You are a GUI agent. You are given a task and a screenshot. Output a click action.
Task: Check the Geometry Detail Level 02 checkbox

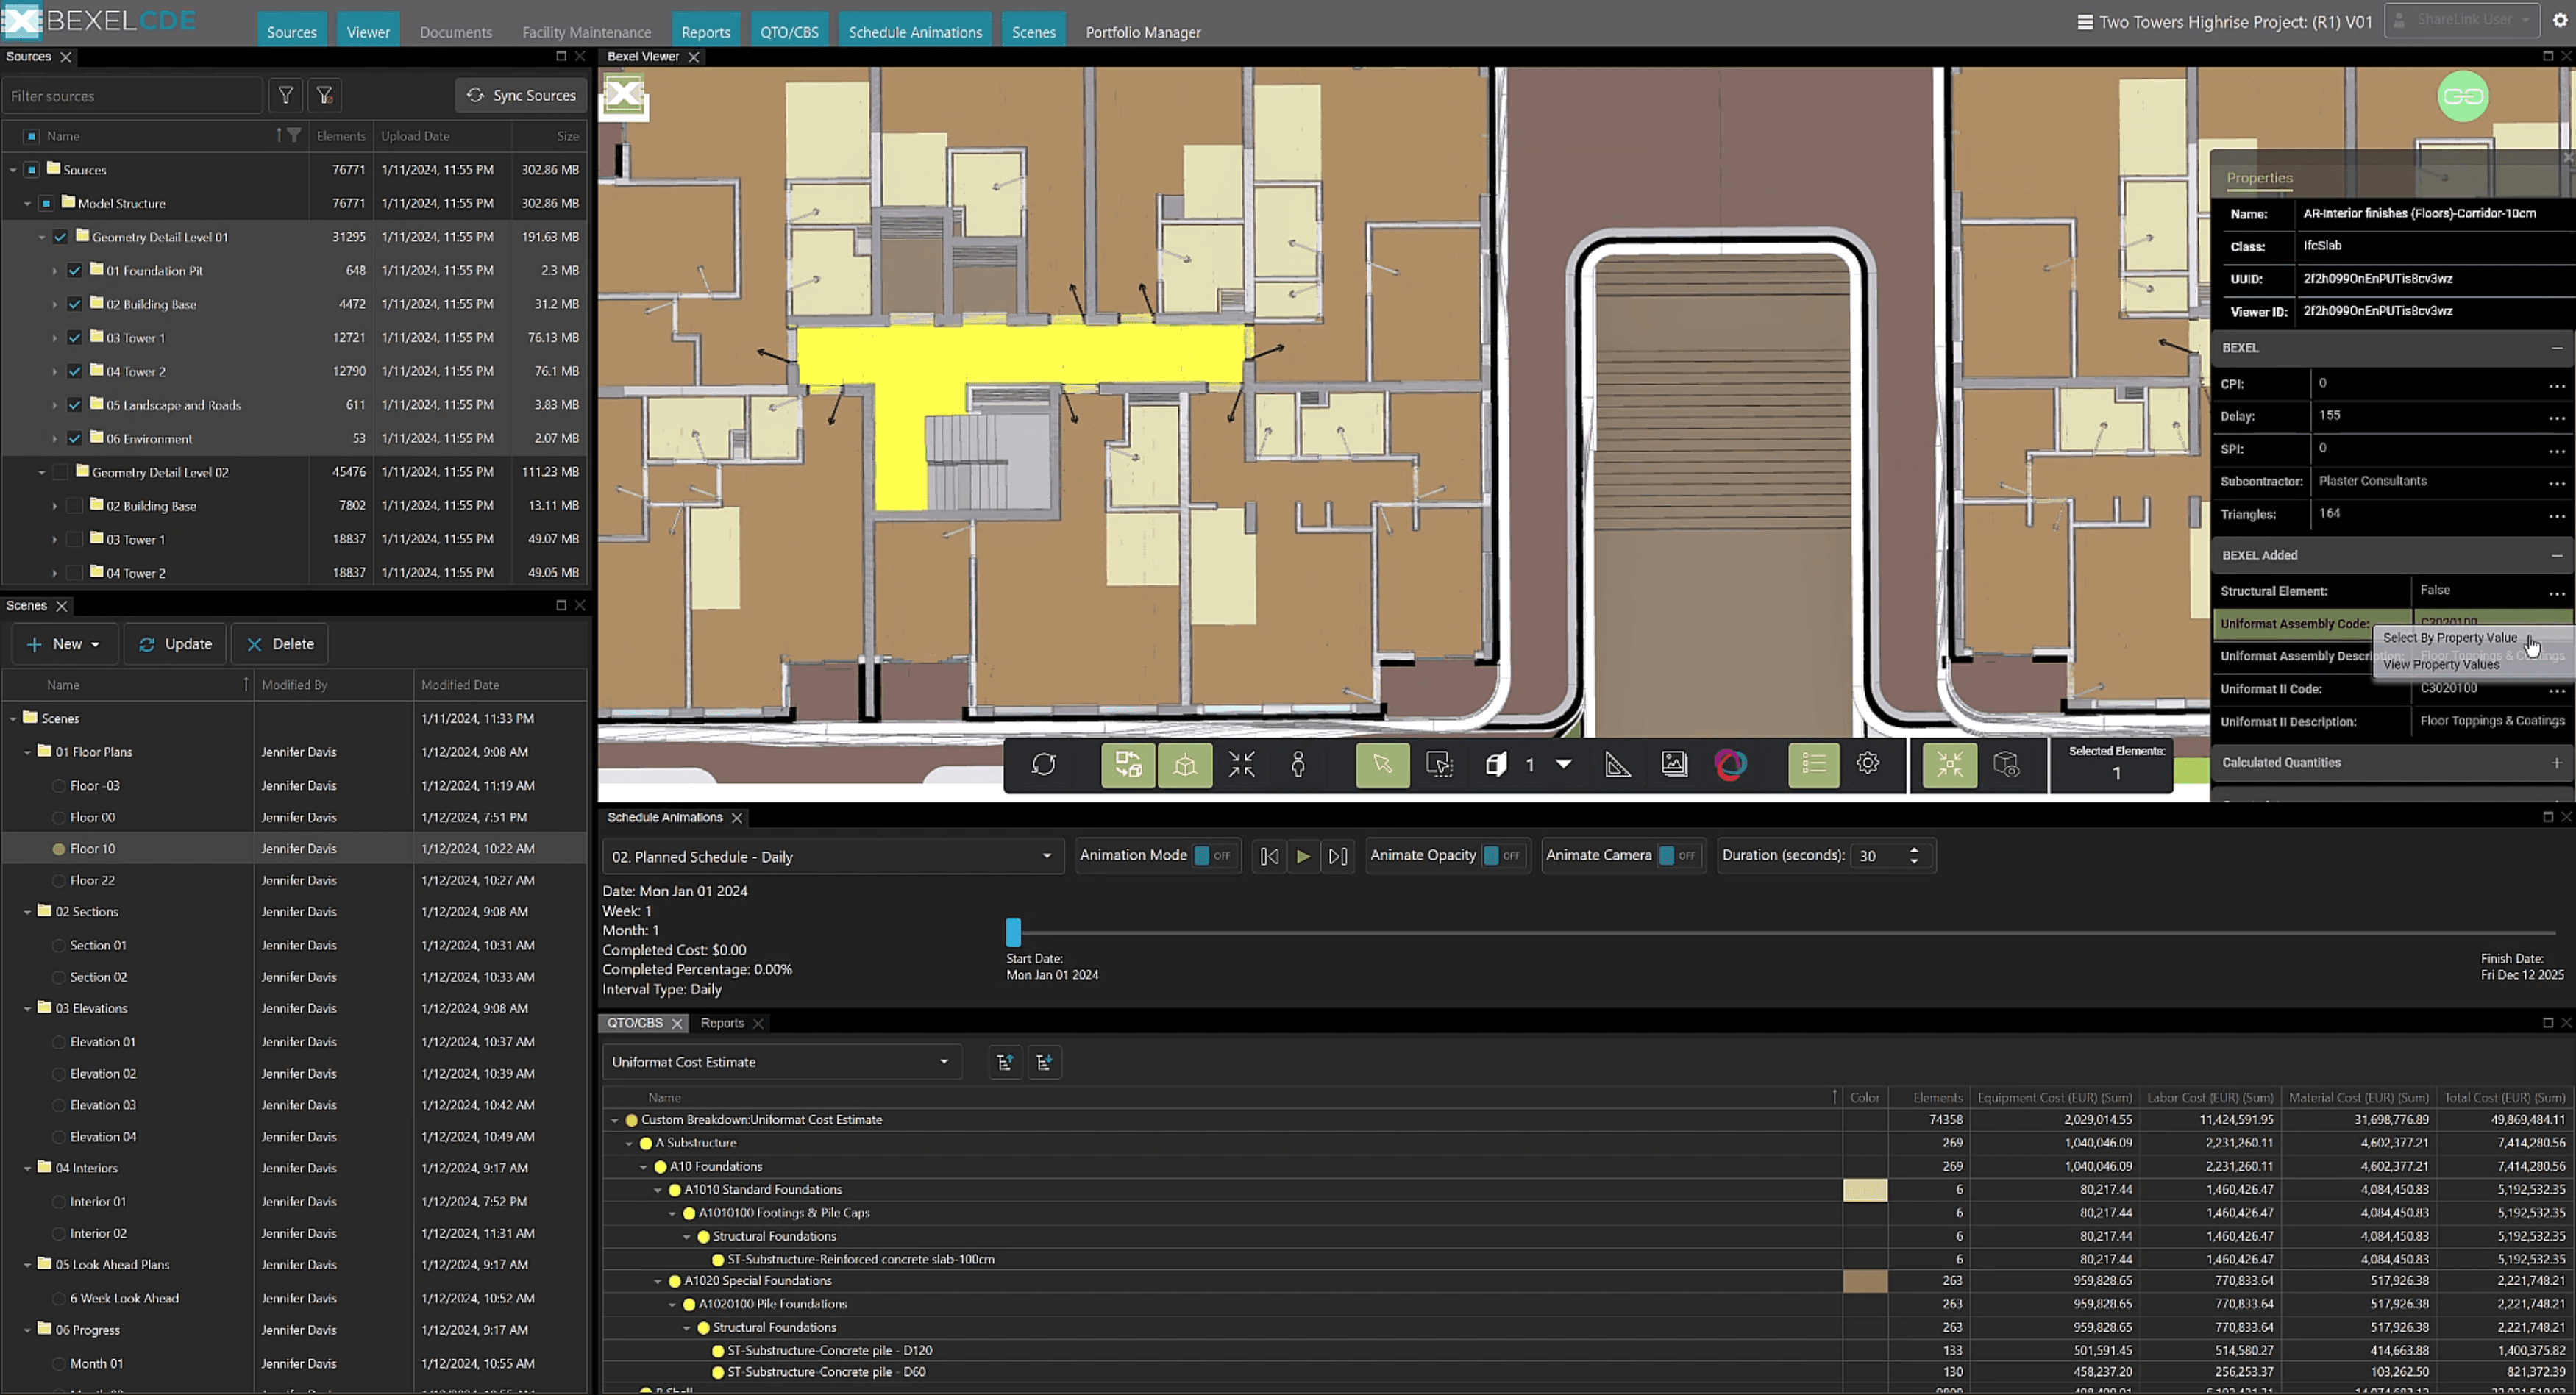pos(60,472)
